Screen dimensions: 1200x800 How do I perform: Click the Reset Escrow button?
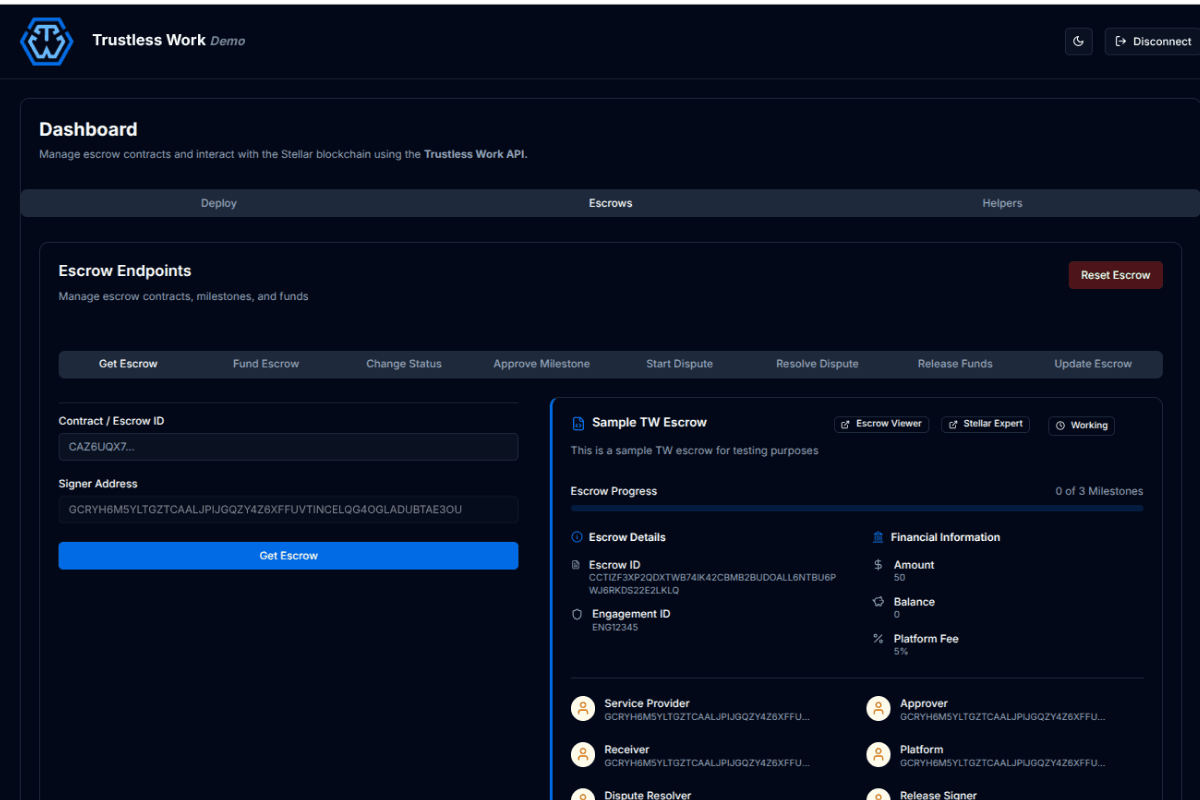[x=1115, y=275]
